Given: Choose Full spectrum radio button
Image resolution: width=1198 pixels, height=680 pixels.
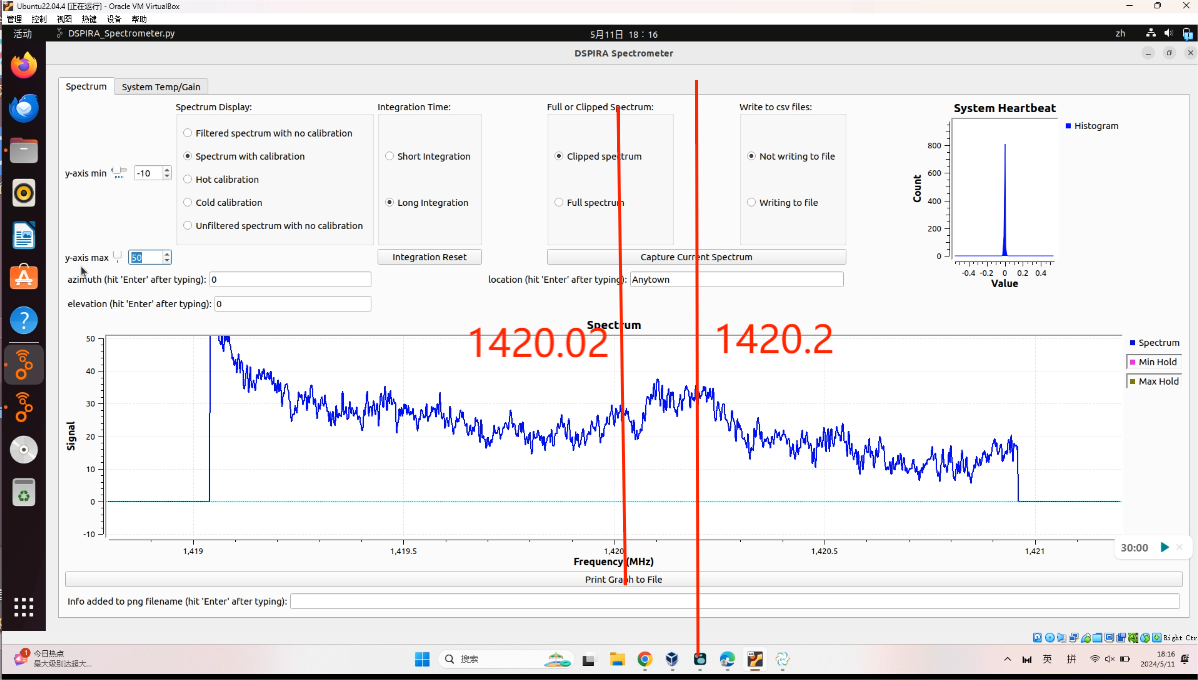Looking at the screenshot, I should (559, 203).
